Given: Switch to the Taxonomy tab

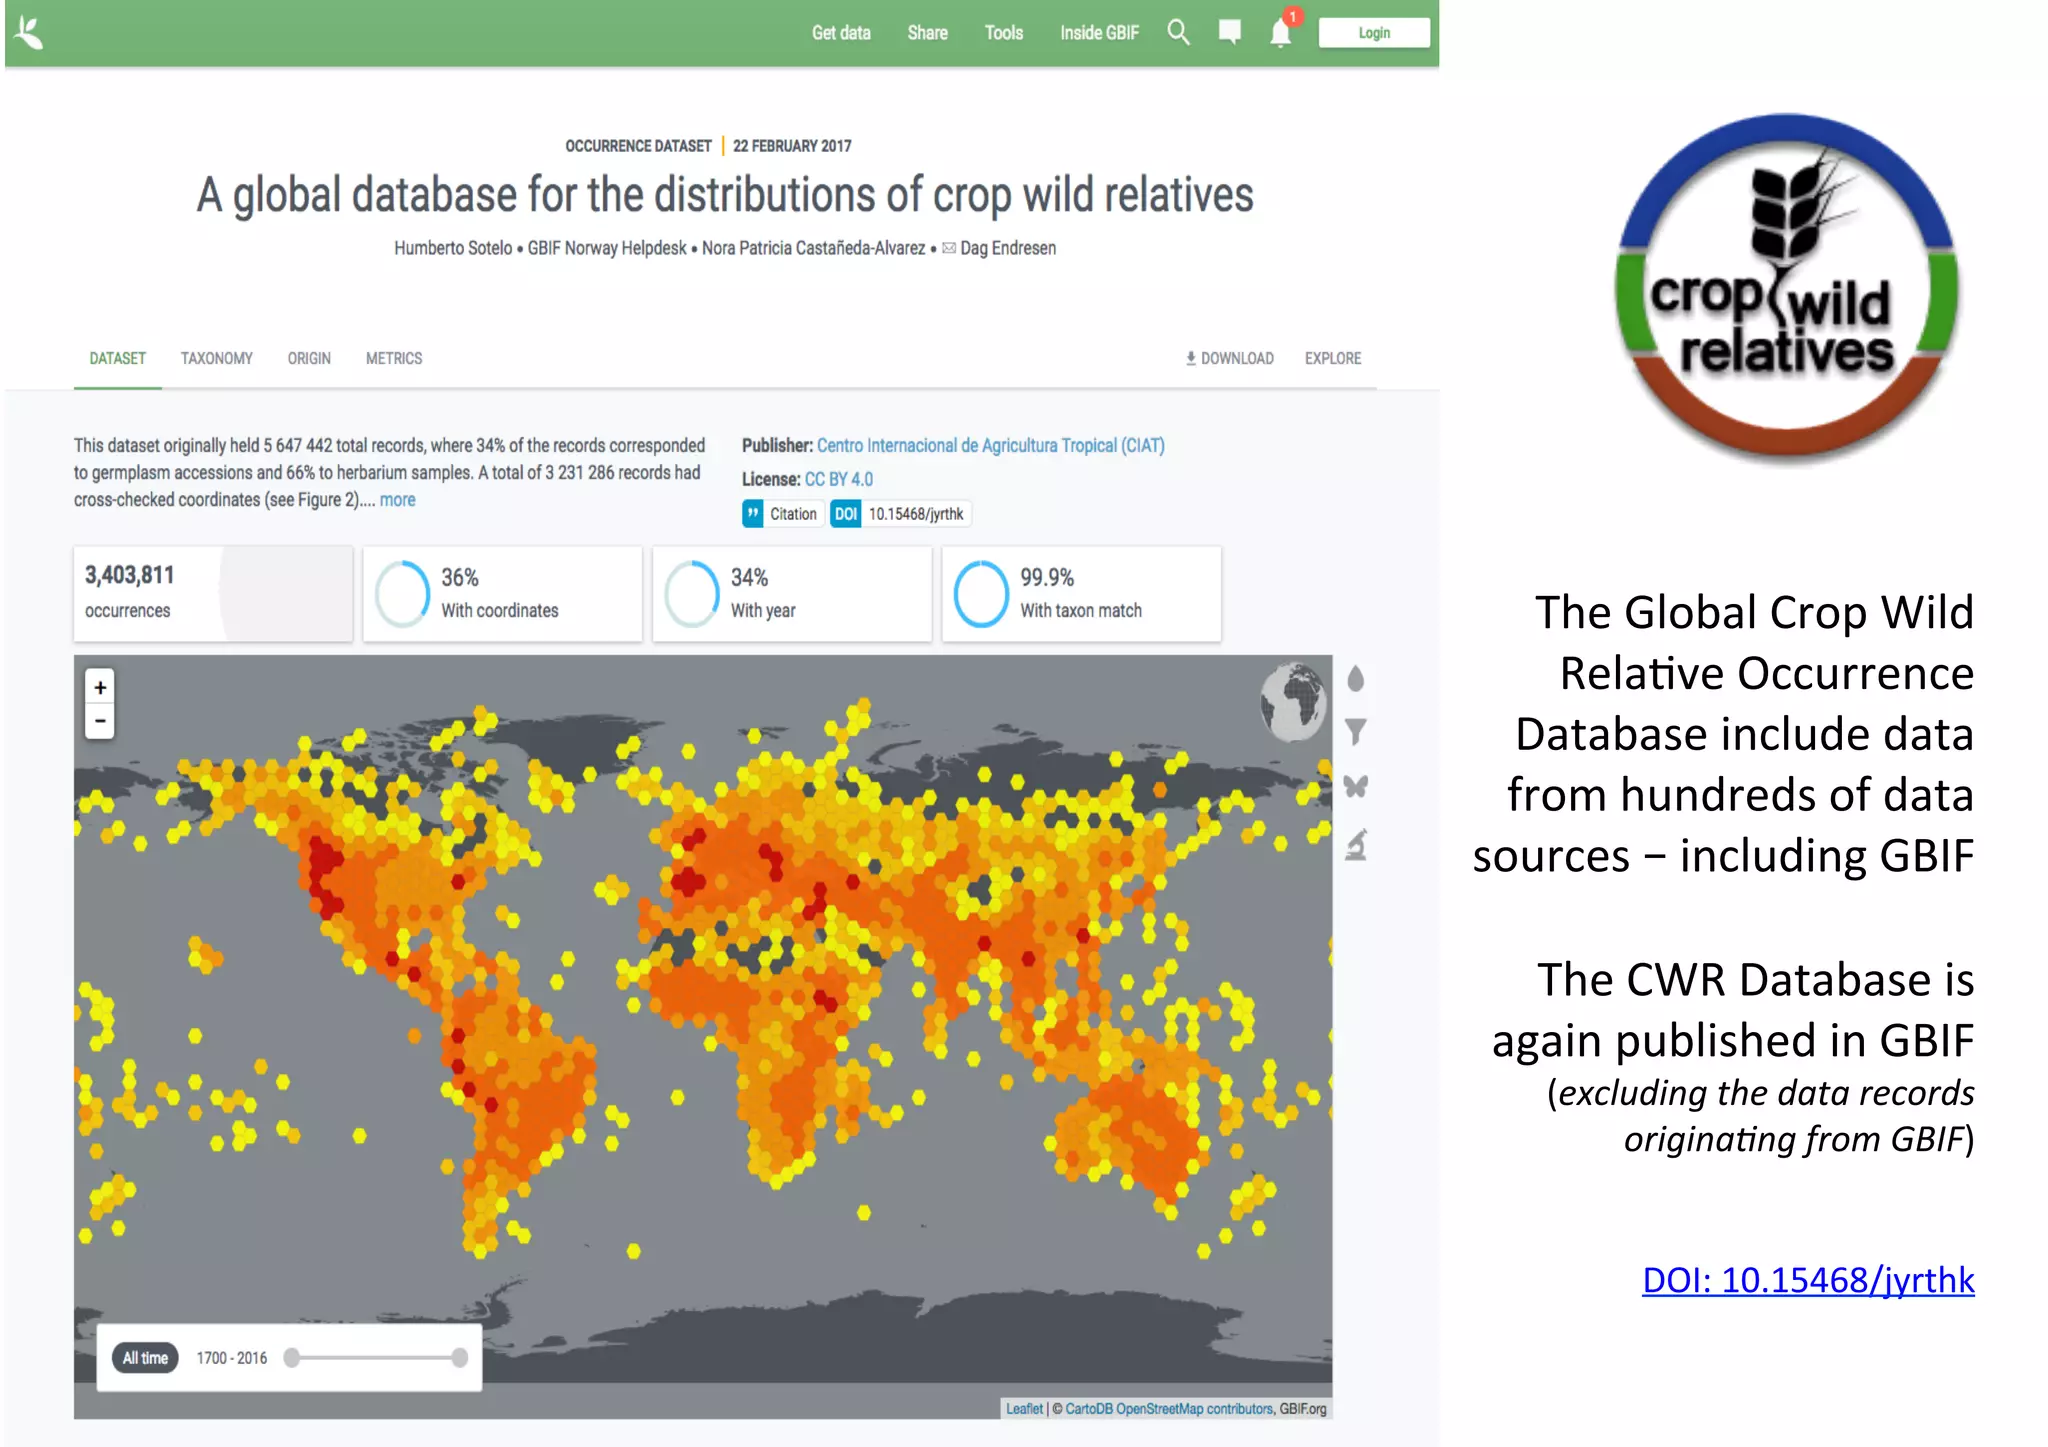Looking at the screenshot, I should tap(216, 358).
